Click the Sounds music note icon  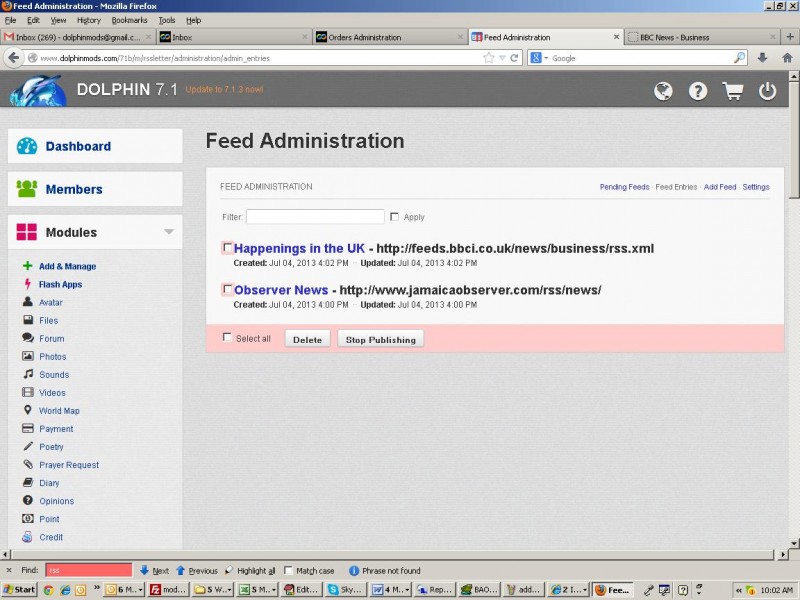click(28, 374)
